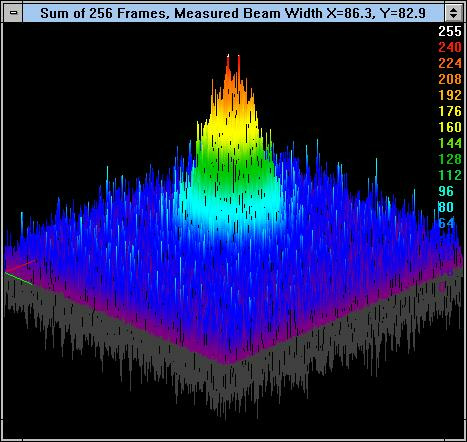467x442 pixels.
Task: Select the green 128 legend value
Action: (x=450, y=159)
